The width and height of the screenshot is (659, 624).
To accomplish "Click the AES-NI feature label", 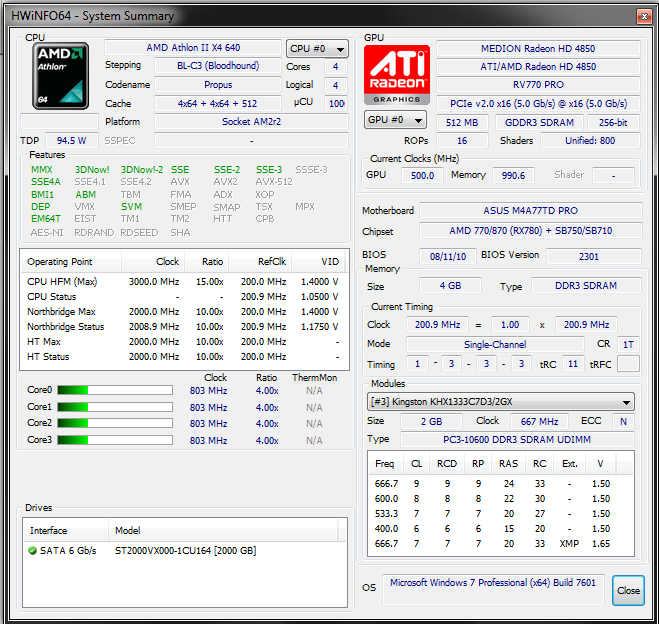I will click(x=47, y=233).
